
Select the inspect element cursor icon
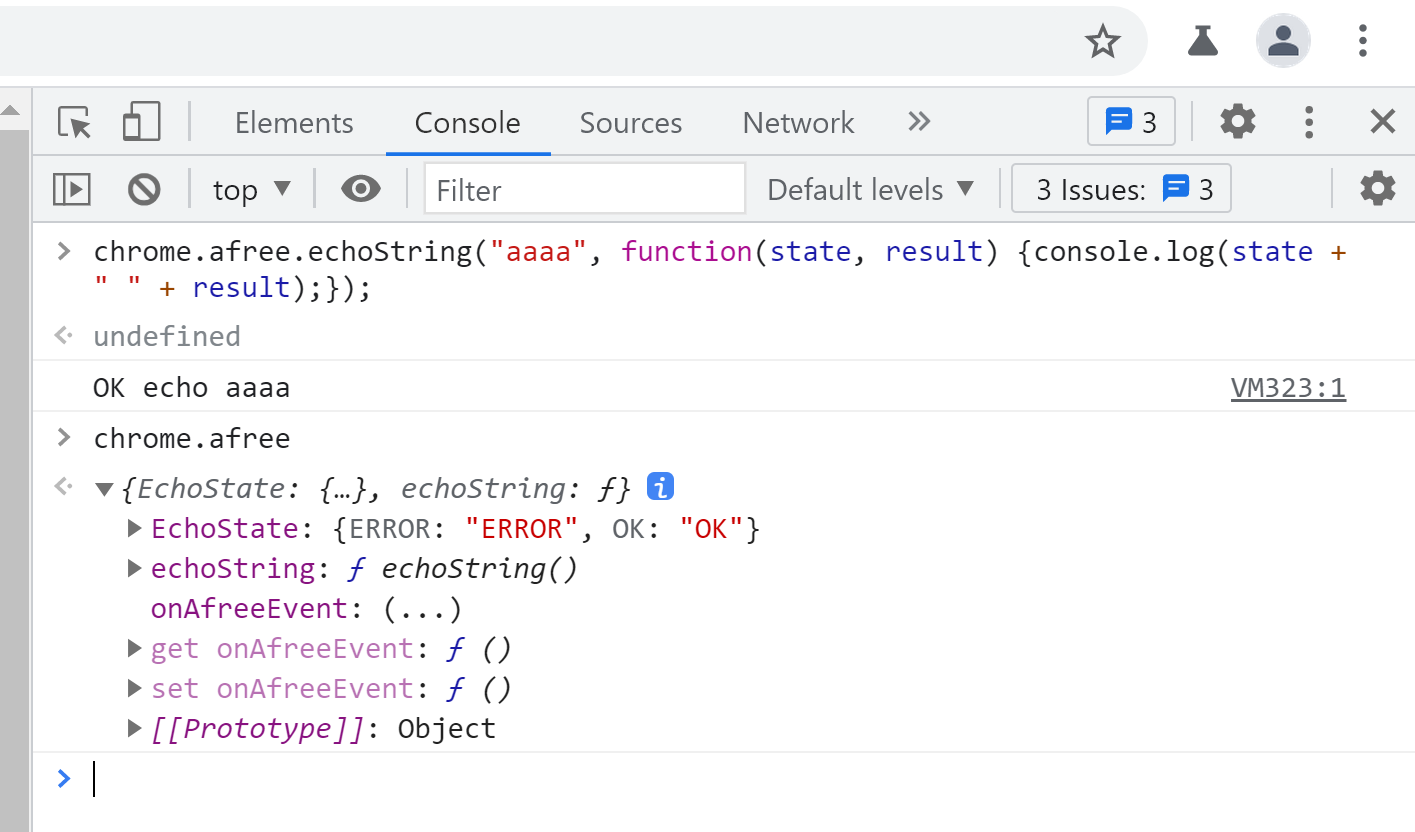tap(71, 121)
